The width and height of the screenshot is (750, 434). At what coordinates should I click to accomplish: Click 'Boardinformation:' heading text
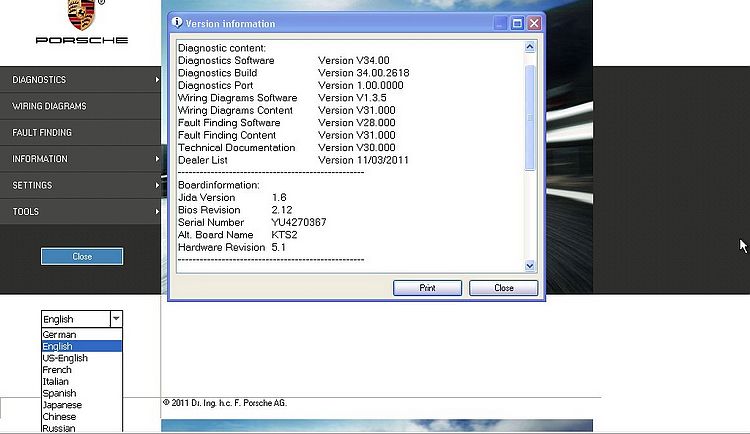(219, 185)
